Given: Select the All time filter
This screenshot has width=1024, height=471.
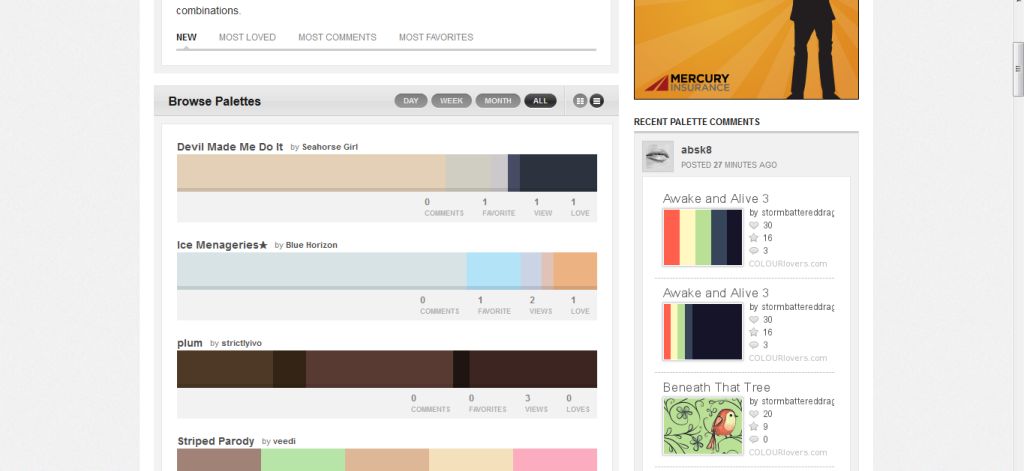Looking at the screenshot, I should click(540, 101).
